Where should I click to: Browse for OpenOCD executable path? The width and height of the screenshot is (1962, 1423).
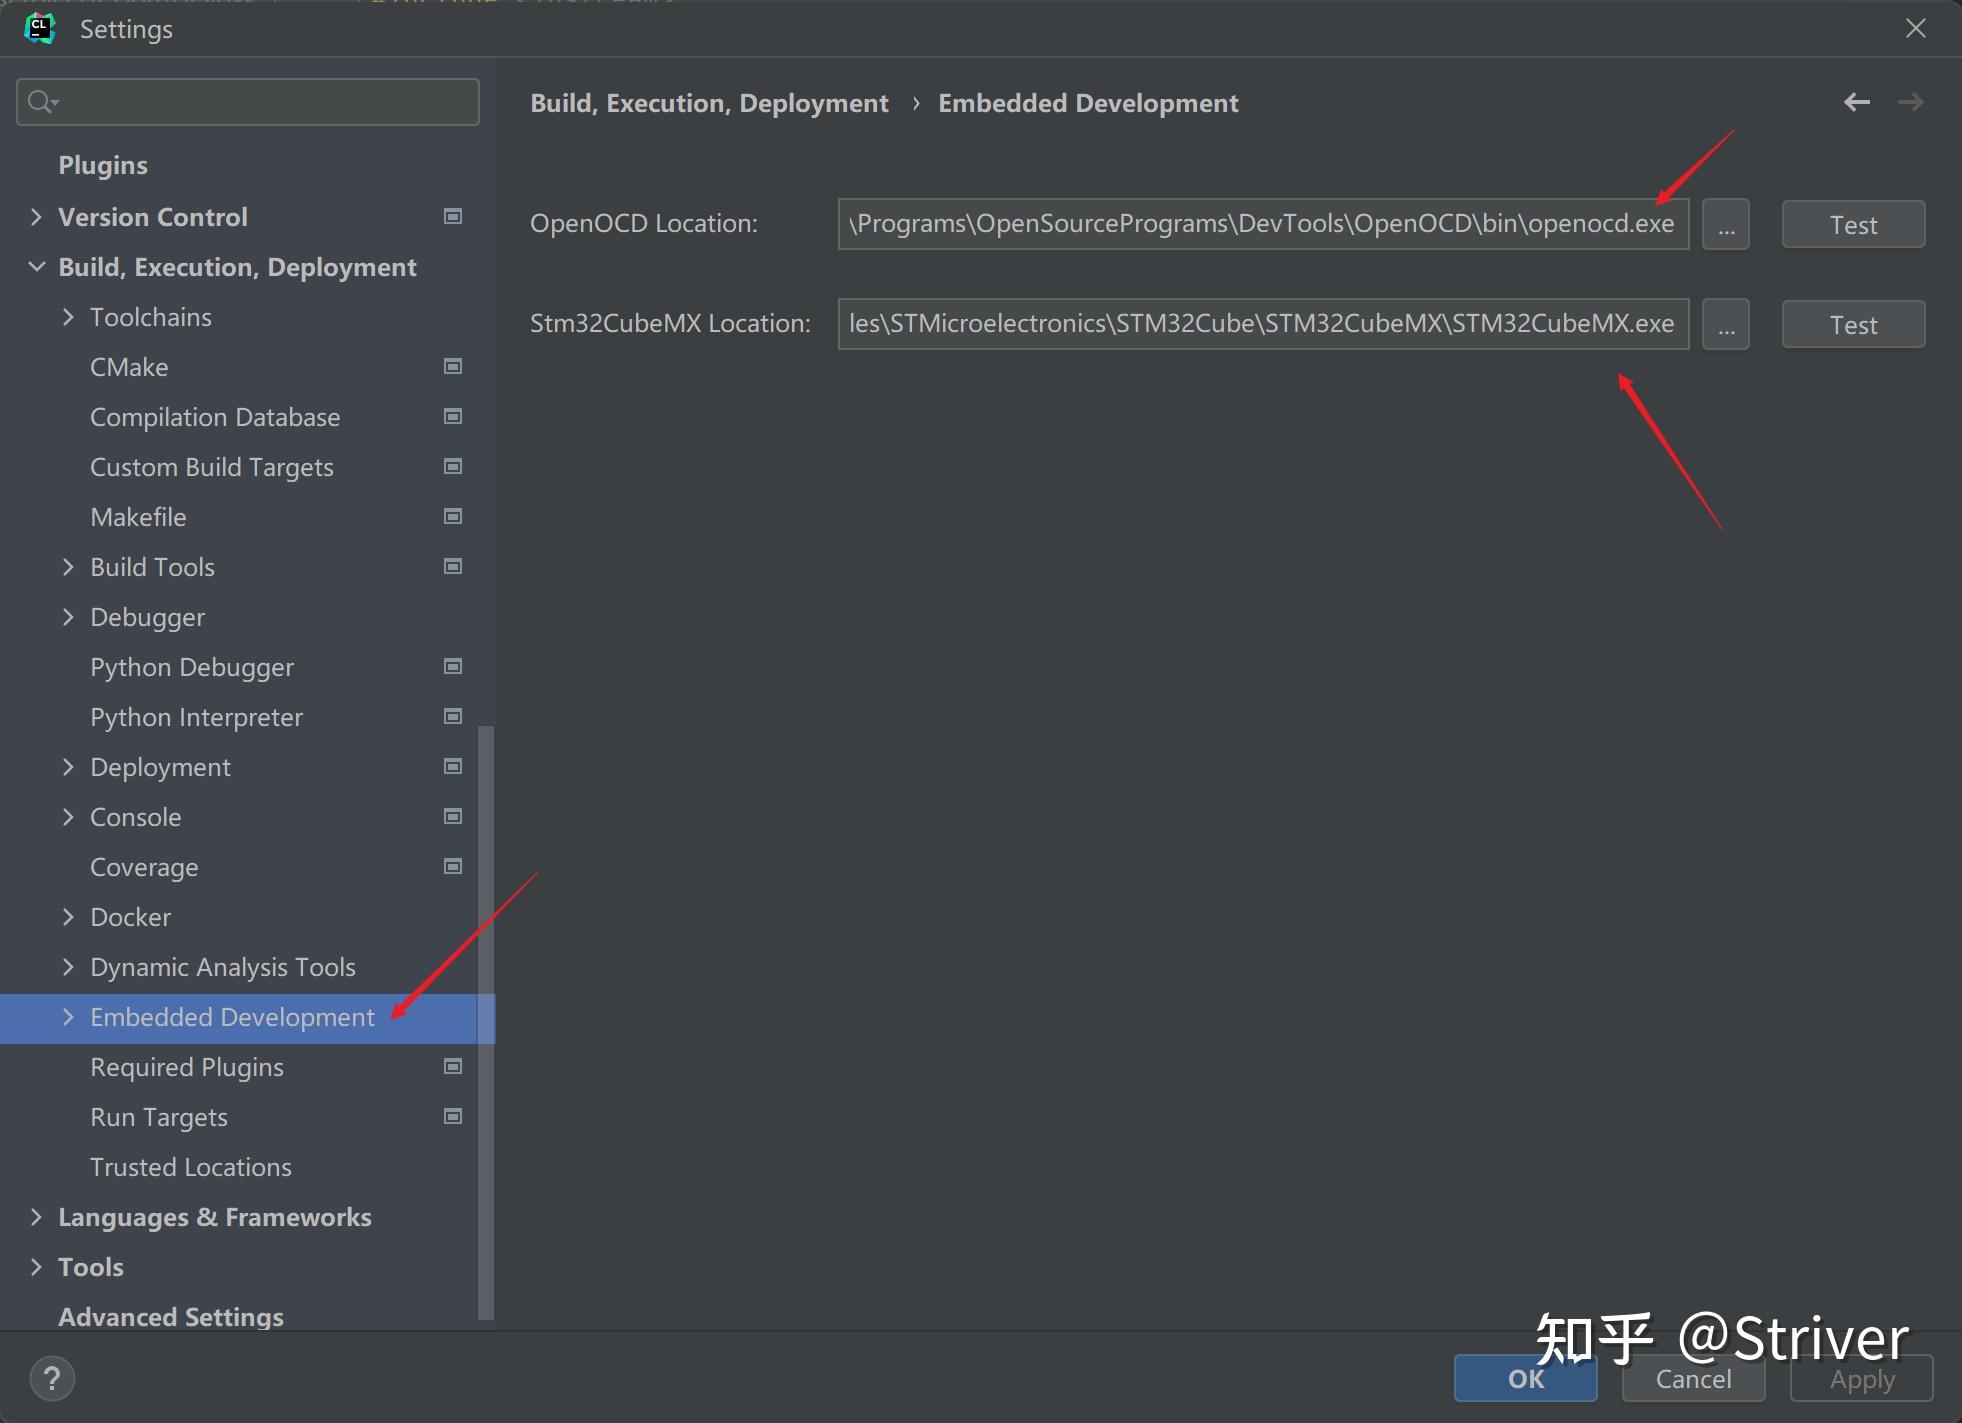pos(1726,224)
